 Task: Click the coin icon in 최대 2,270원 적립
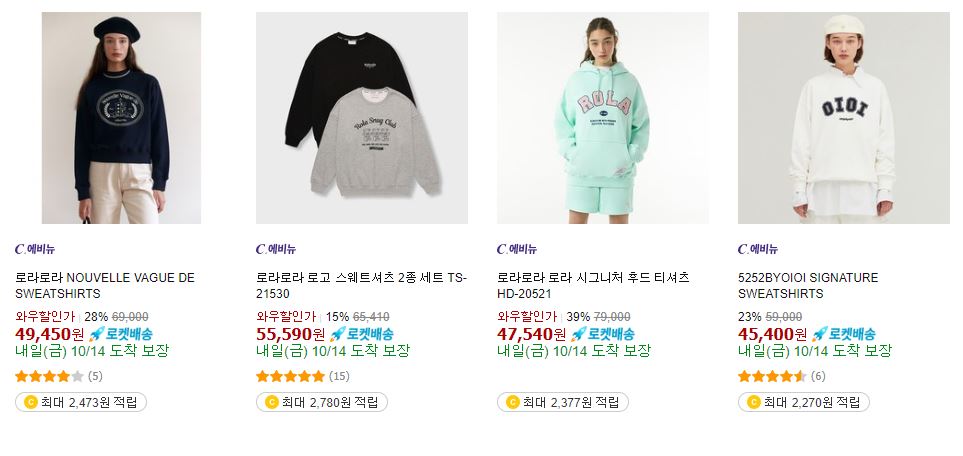click(753, 403)
